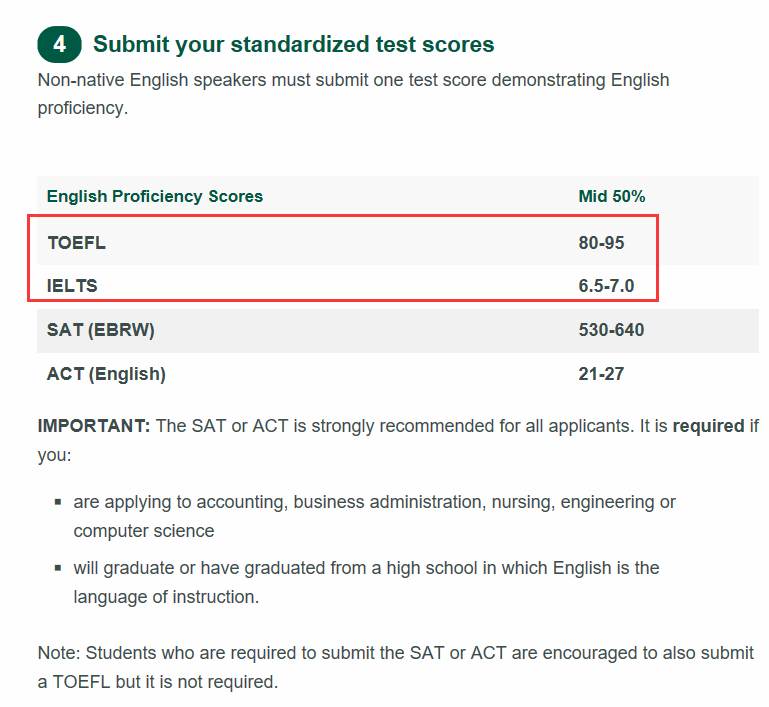Click the "Mid 50%" column header

click(x=612, y=196)
